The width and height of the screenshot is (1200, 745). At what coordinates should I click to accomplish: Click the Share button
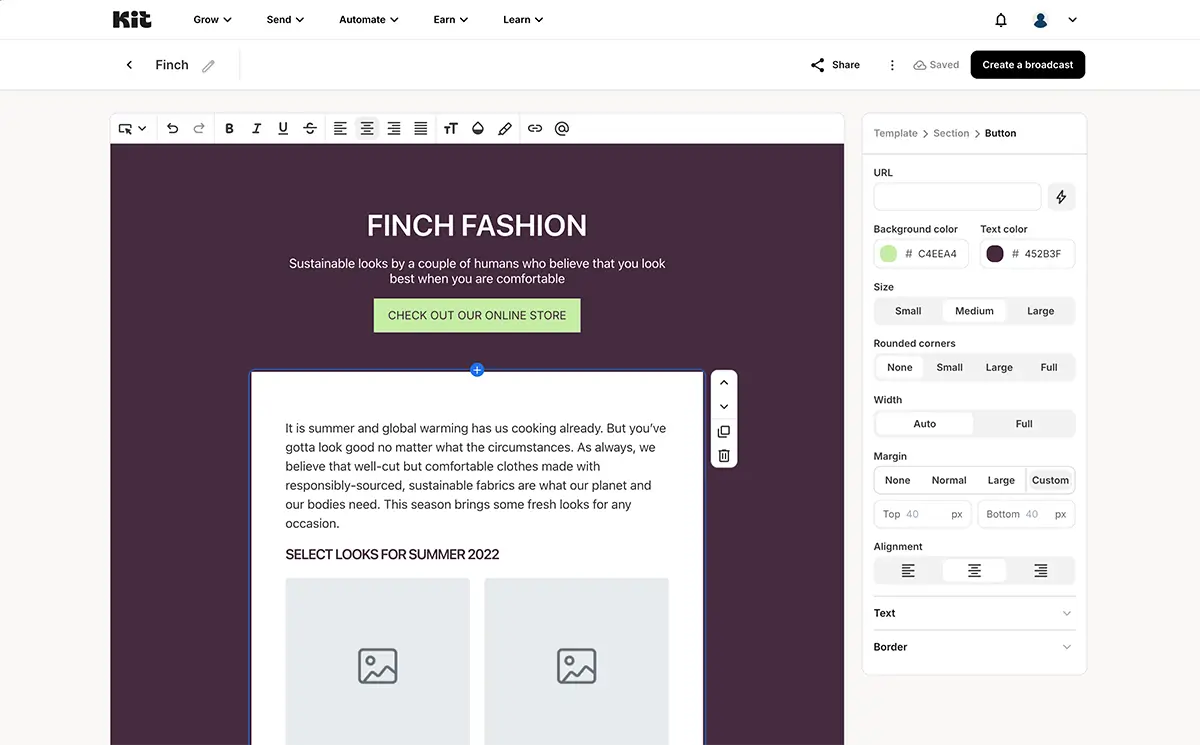click(835, 64)
